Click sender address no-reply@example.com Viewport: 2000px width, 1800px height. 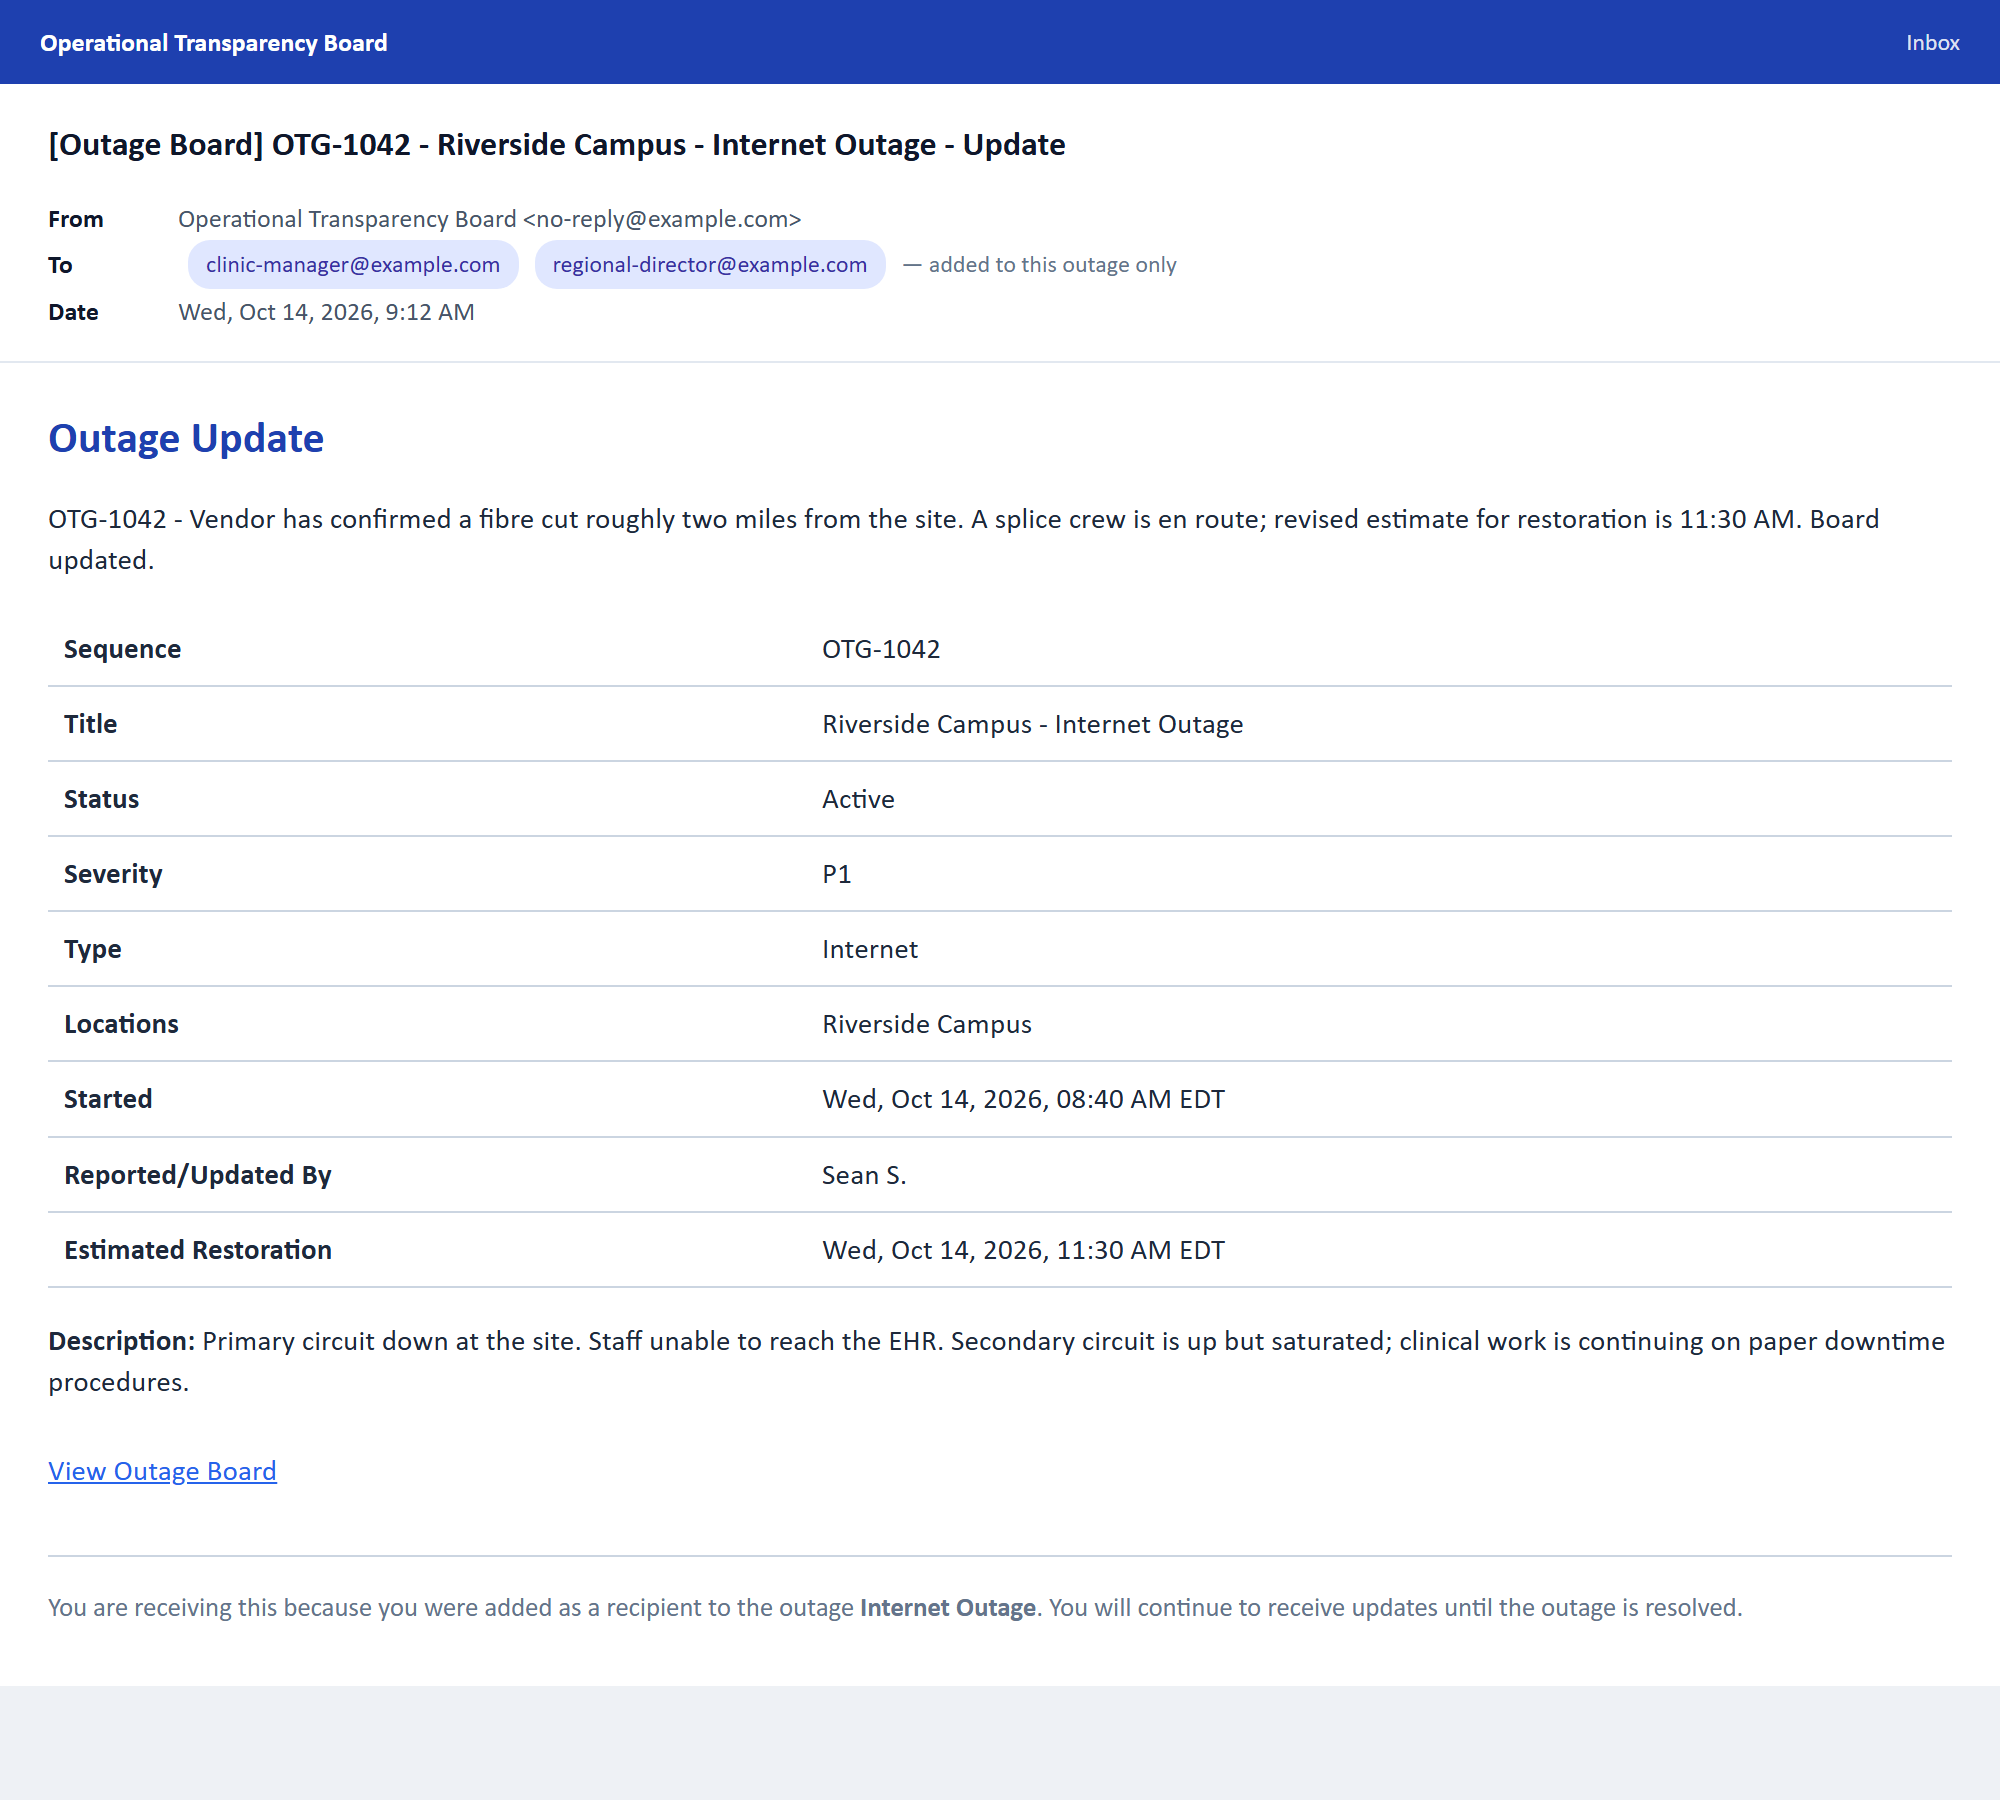point(662,220)
